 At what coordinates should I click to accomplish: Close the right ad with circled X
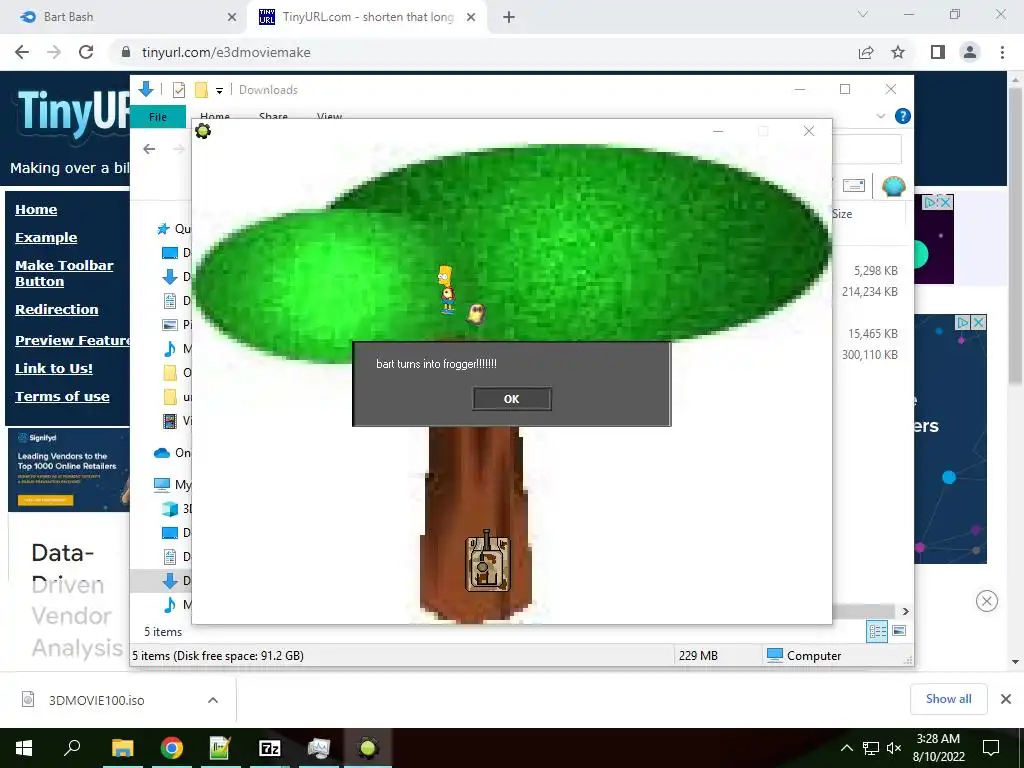pos(987,601)
